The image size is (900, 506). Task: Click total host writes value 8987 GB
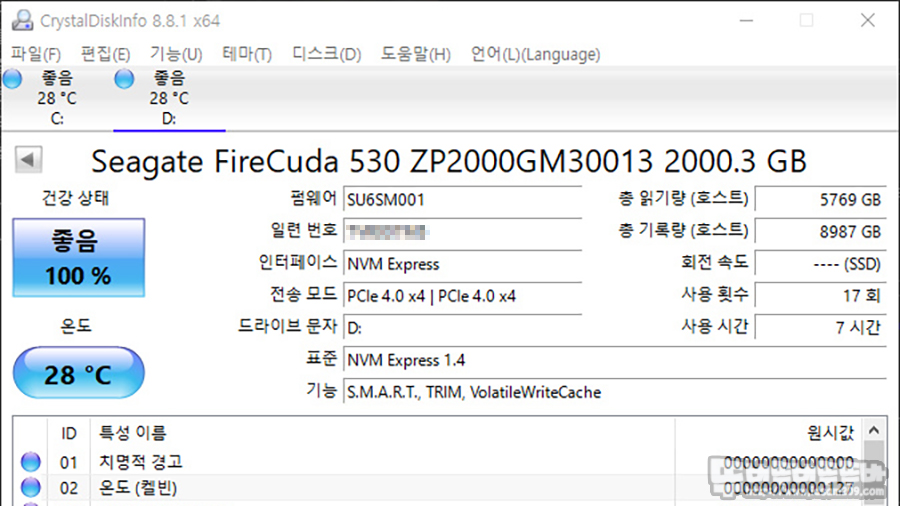tap(821, 232)
